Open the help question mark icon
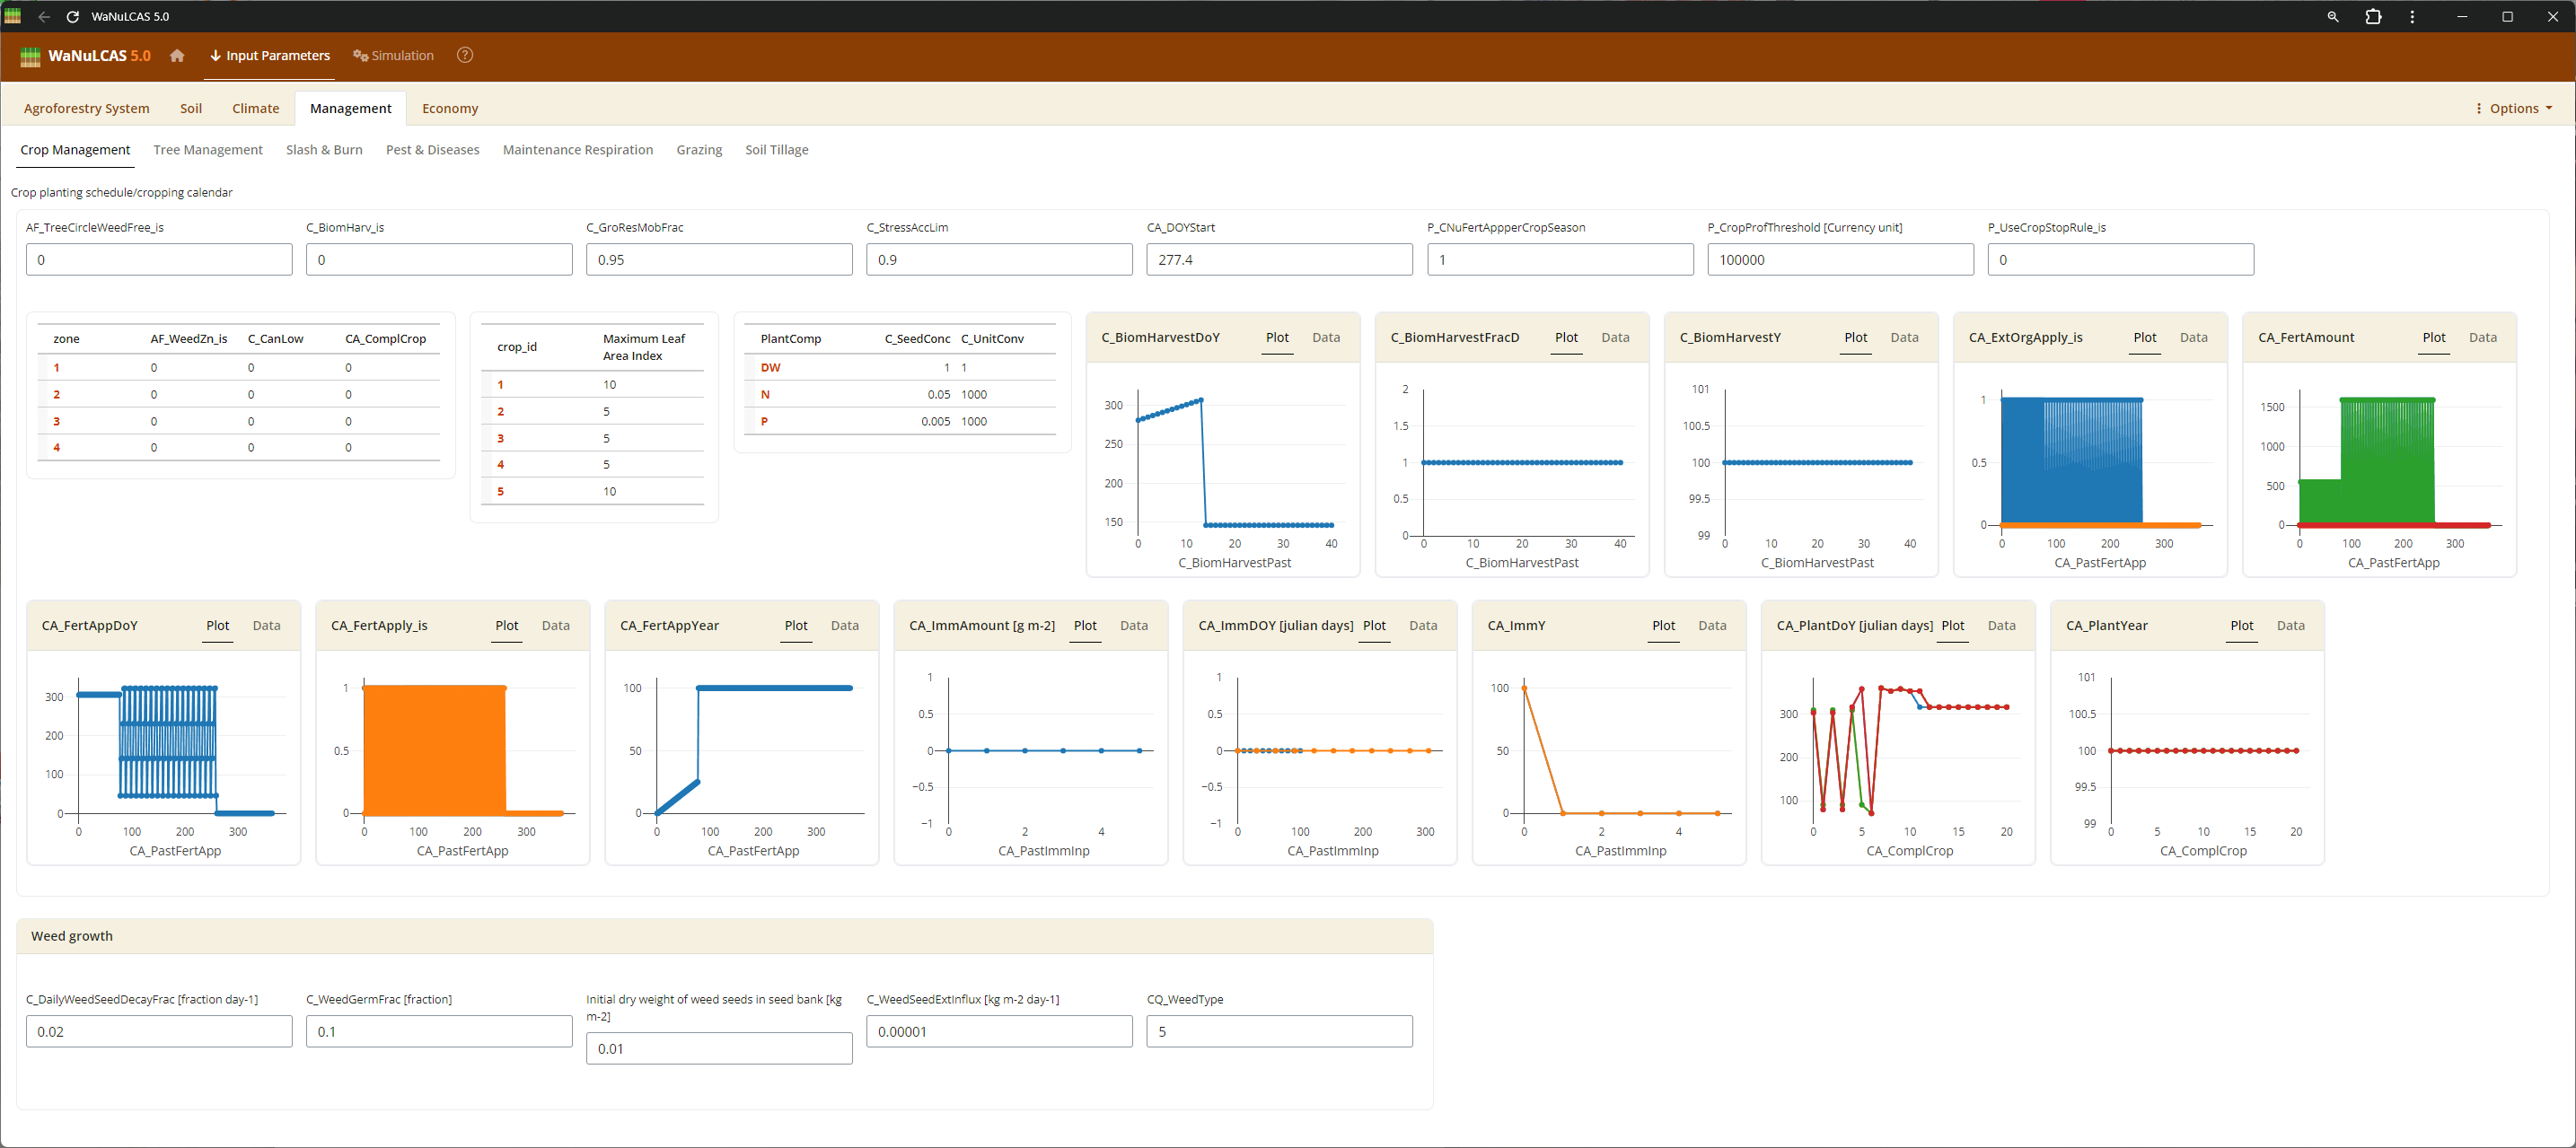This screenshot has height=1148, width=2576. [465, 56]
